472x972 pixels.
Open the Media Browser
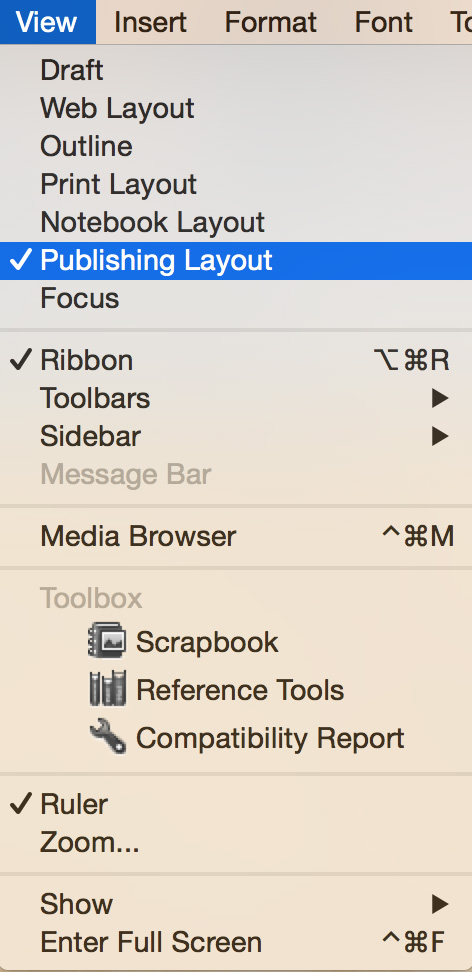click(236, 536)
